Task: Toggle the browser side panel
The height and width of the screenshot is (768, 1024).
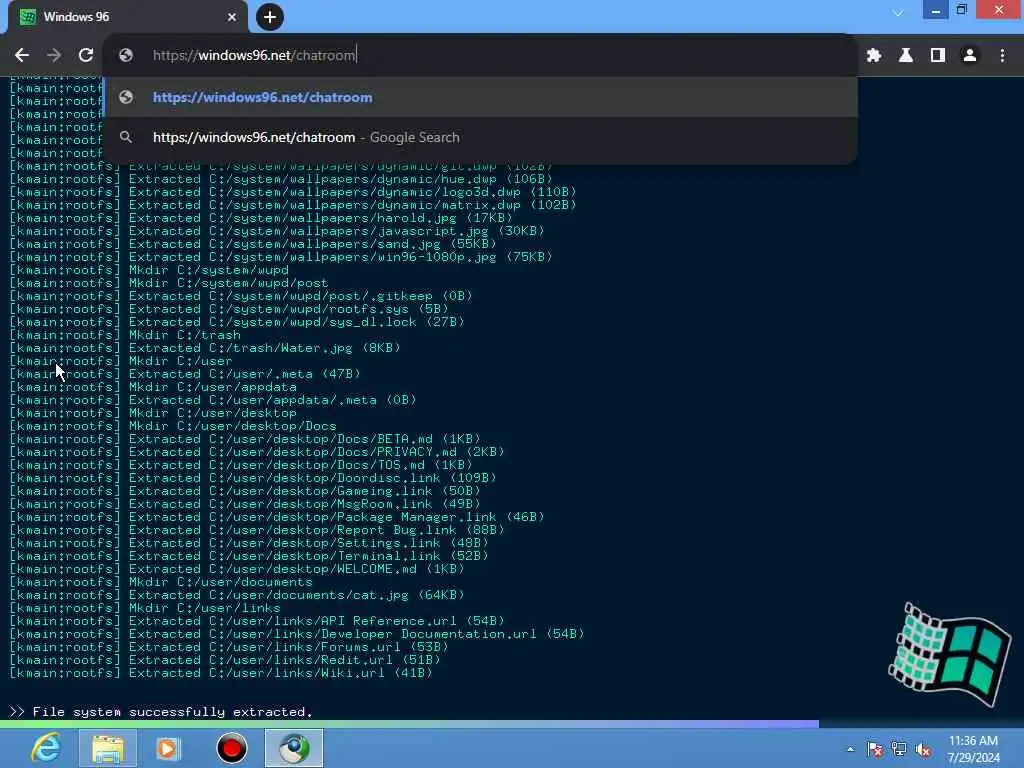Action: (x=938, y=56)
